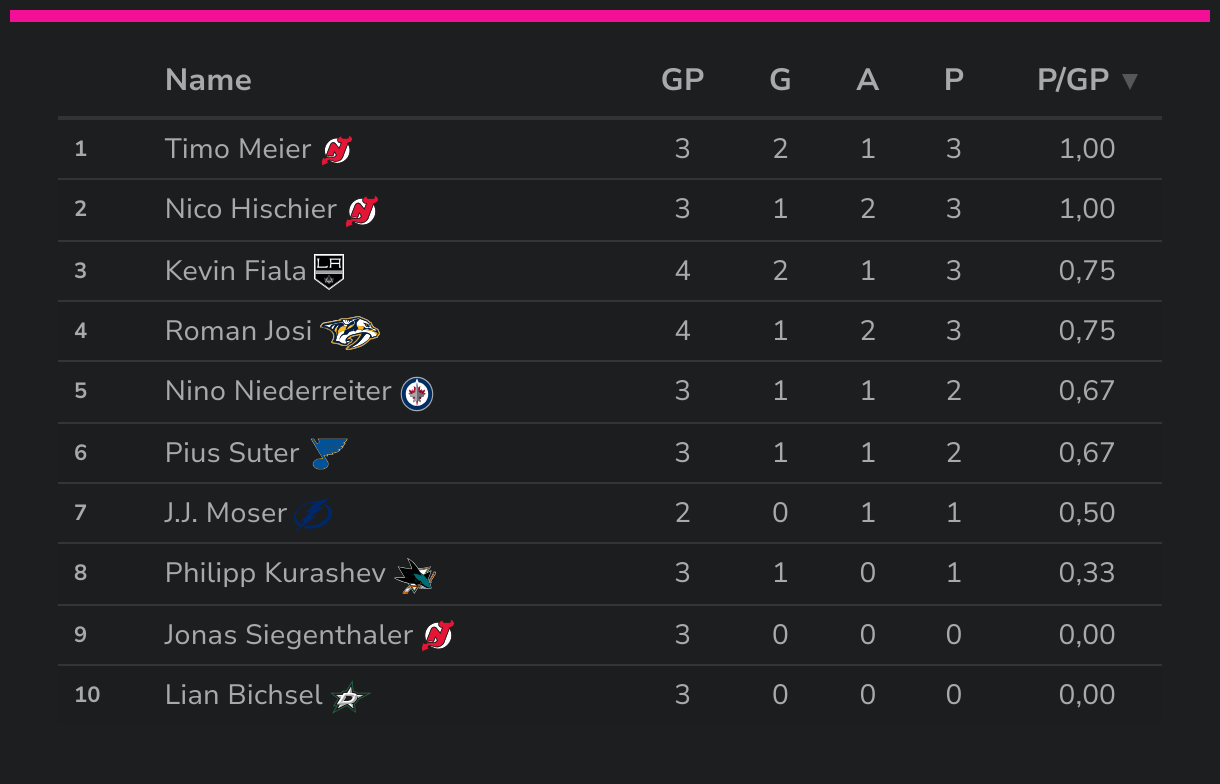Screen dimensions: 1220x784
Task: Click the Devils logo beside Timo Meier
Action: click(337, 150)
